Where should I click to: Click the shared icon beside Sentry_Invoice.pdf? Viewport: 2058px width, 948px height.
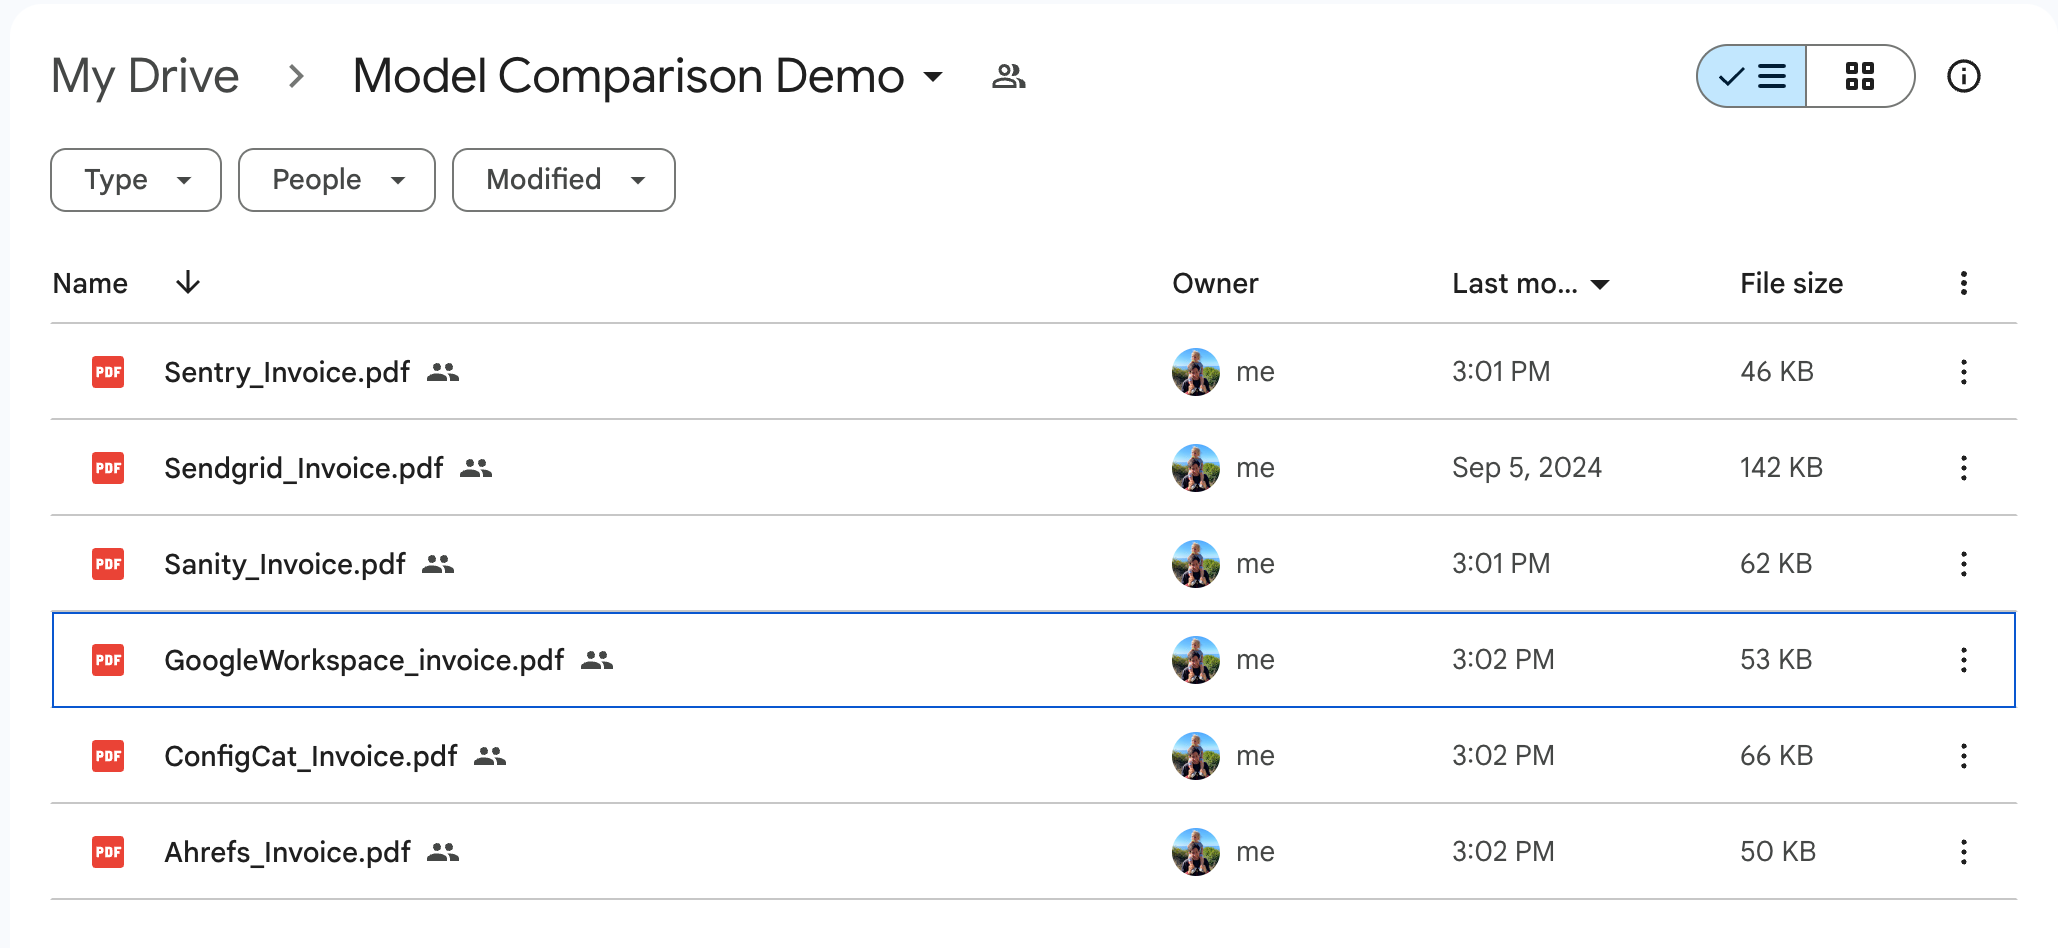pyautogui.click(x=442, y=372)
